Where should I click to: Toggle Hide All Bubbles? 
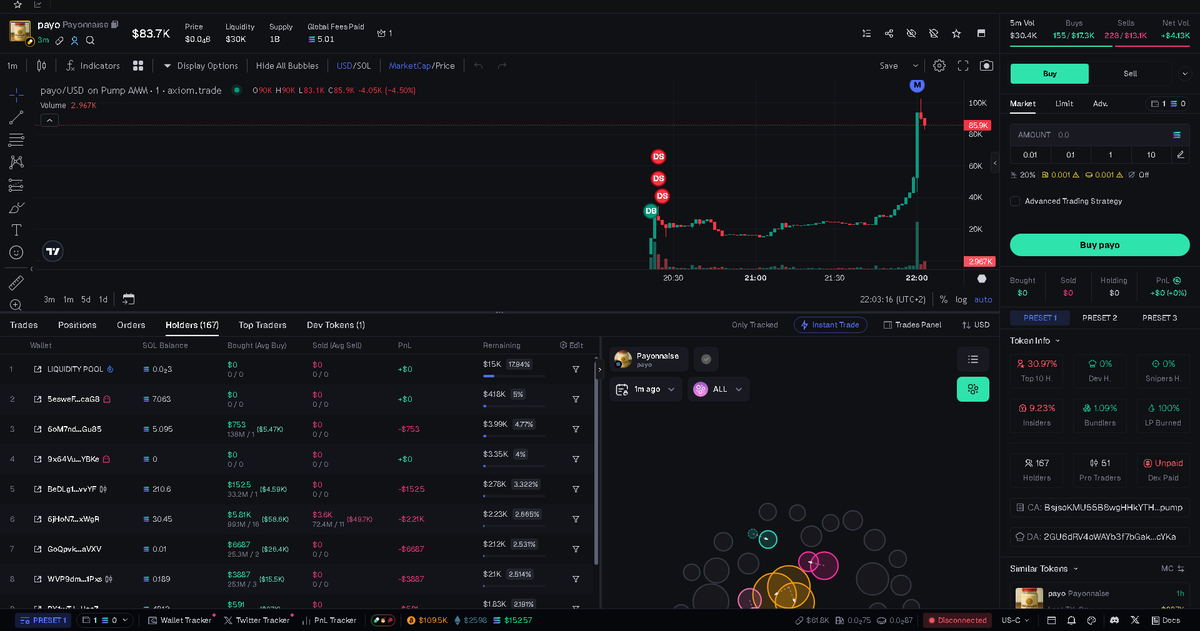(x=287, y=66)
